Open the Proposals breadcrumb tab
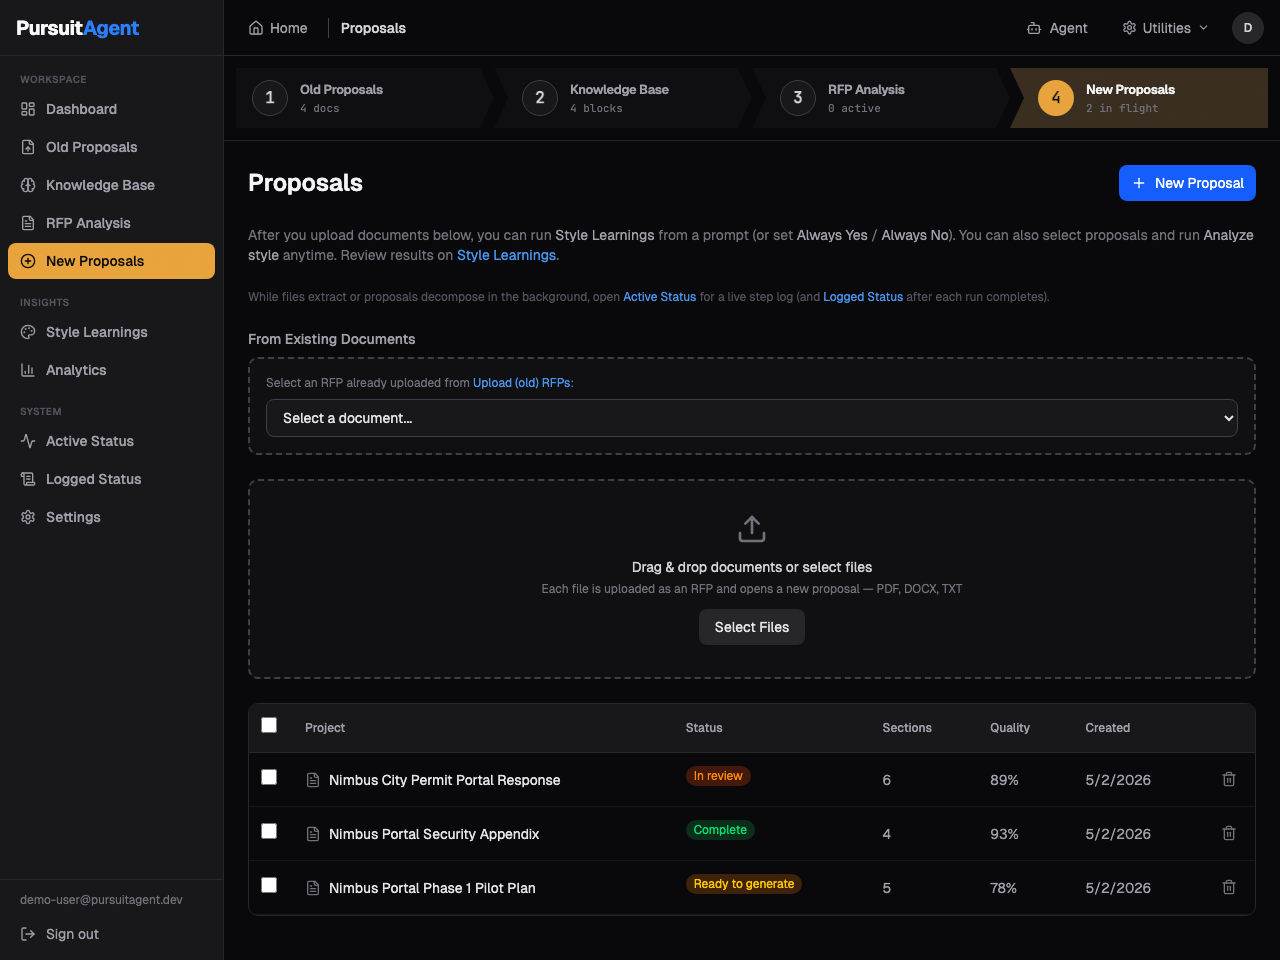 (x=373, y=28)
